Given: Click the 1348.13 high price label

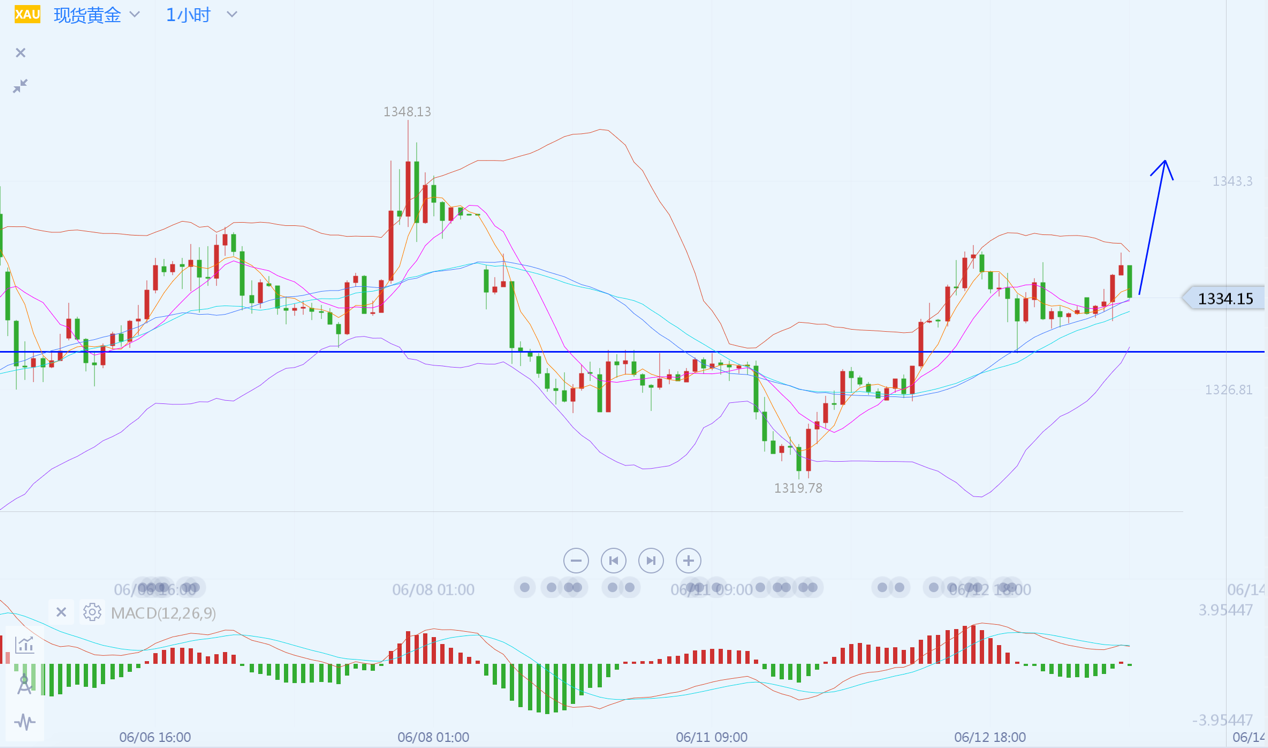Looking at the screenshot, I should (x=407, y=112).
